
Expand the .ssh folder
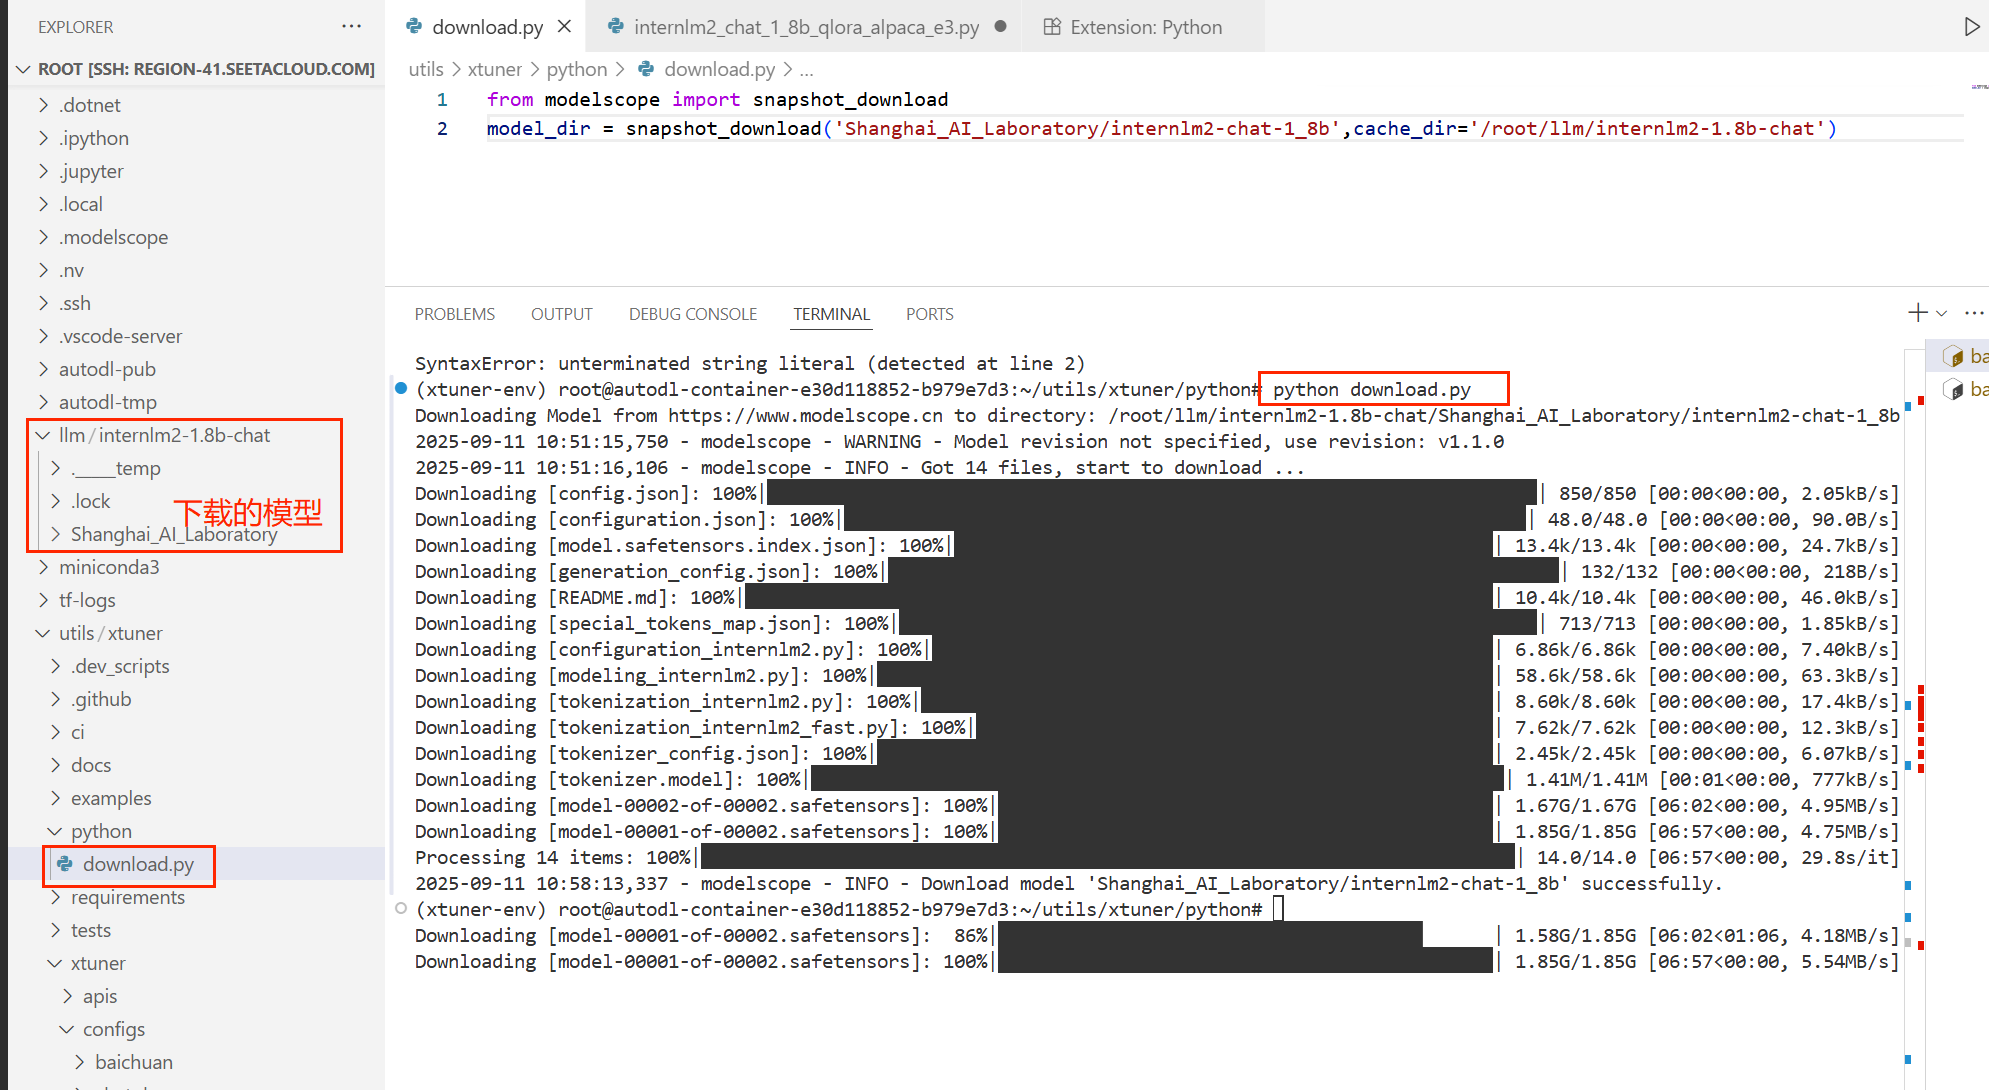click(x=196, y=303)
